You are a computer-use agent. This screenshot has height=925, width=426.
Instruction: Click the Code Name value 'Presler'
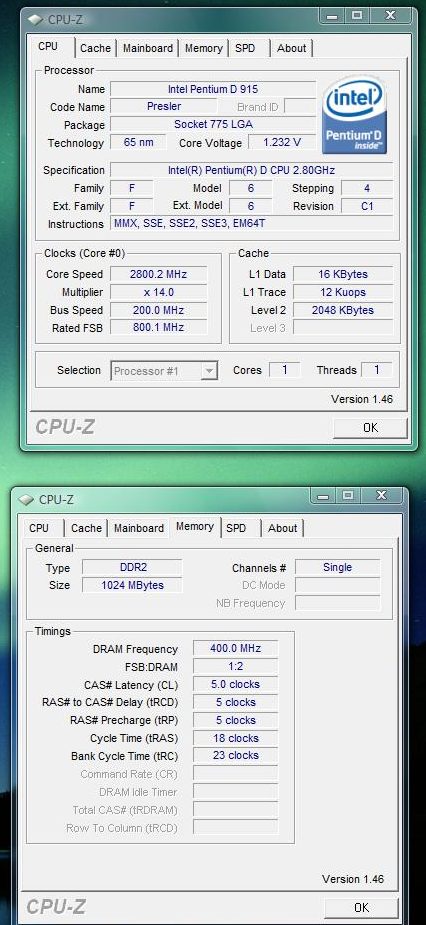164,107
